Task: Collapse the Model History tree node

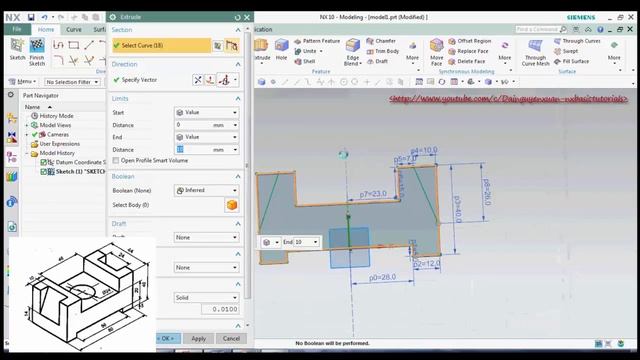Action: [27, 153]
